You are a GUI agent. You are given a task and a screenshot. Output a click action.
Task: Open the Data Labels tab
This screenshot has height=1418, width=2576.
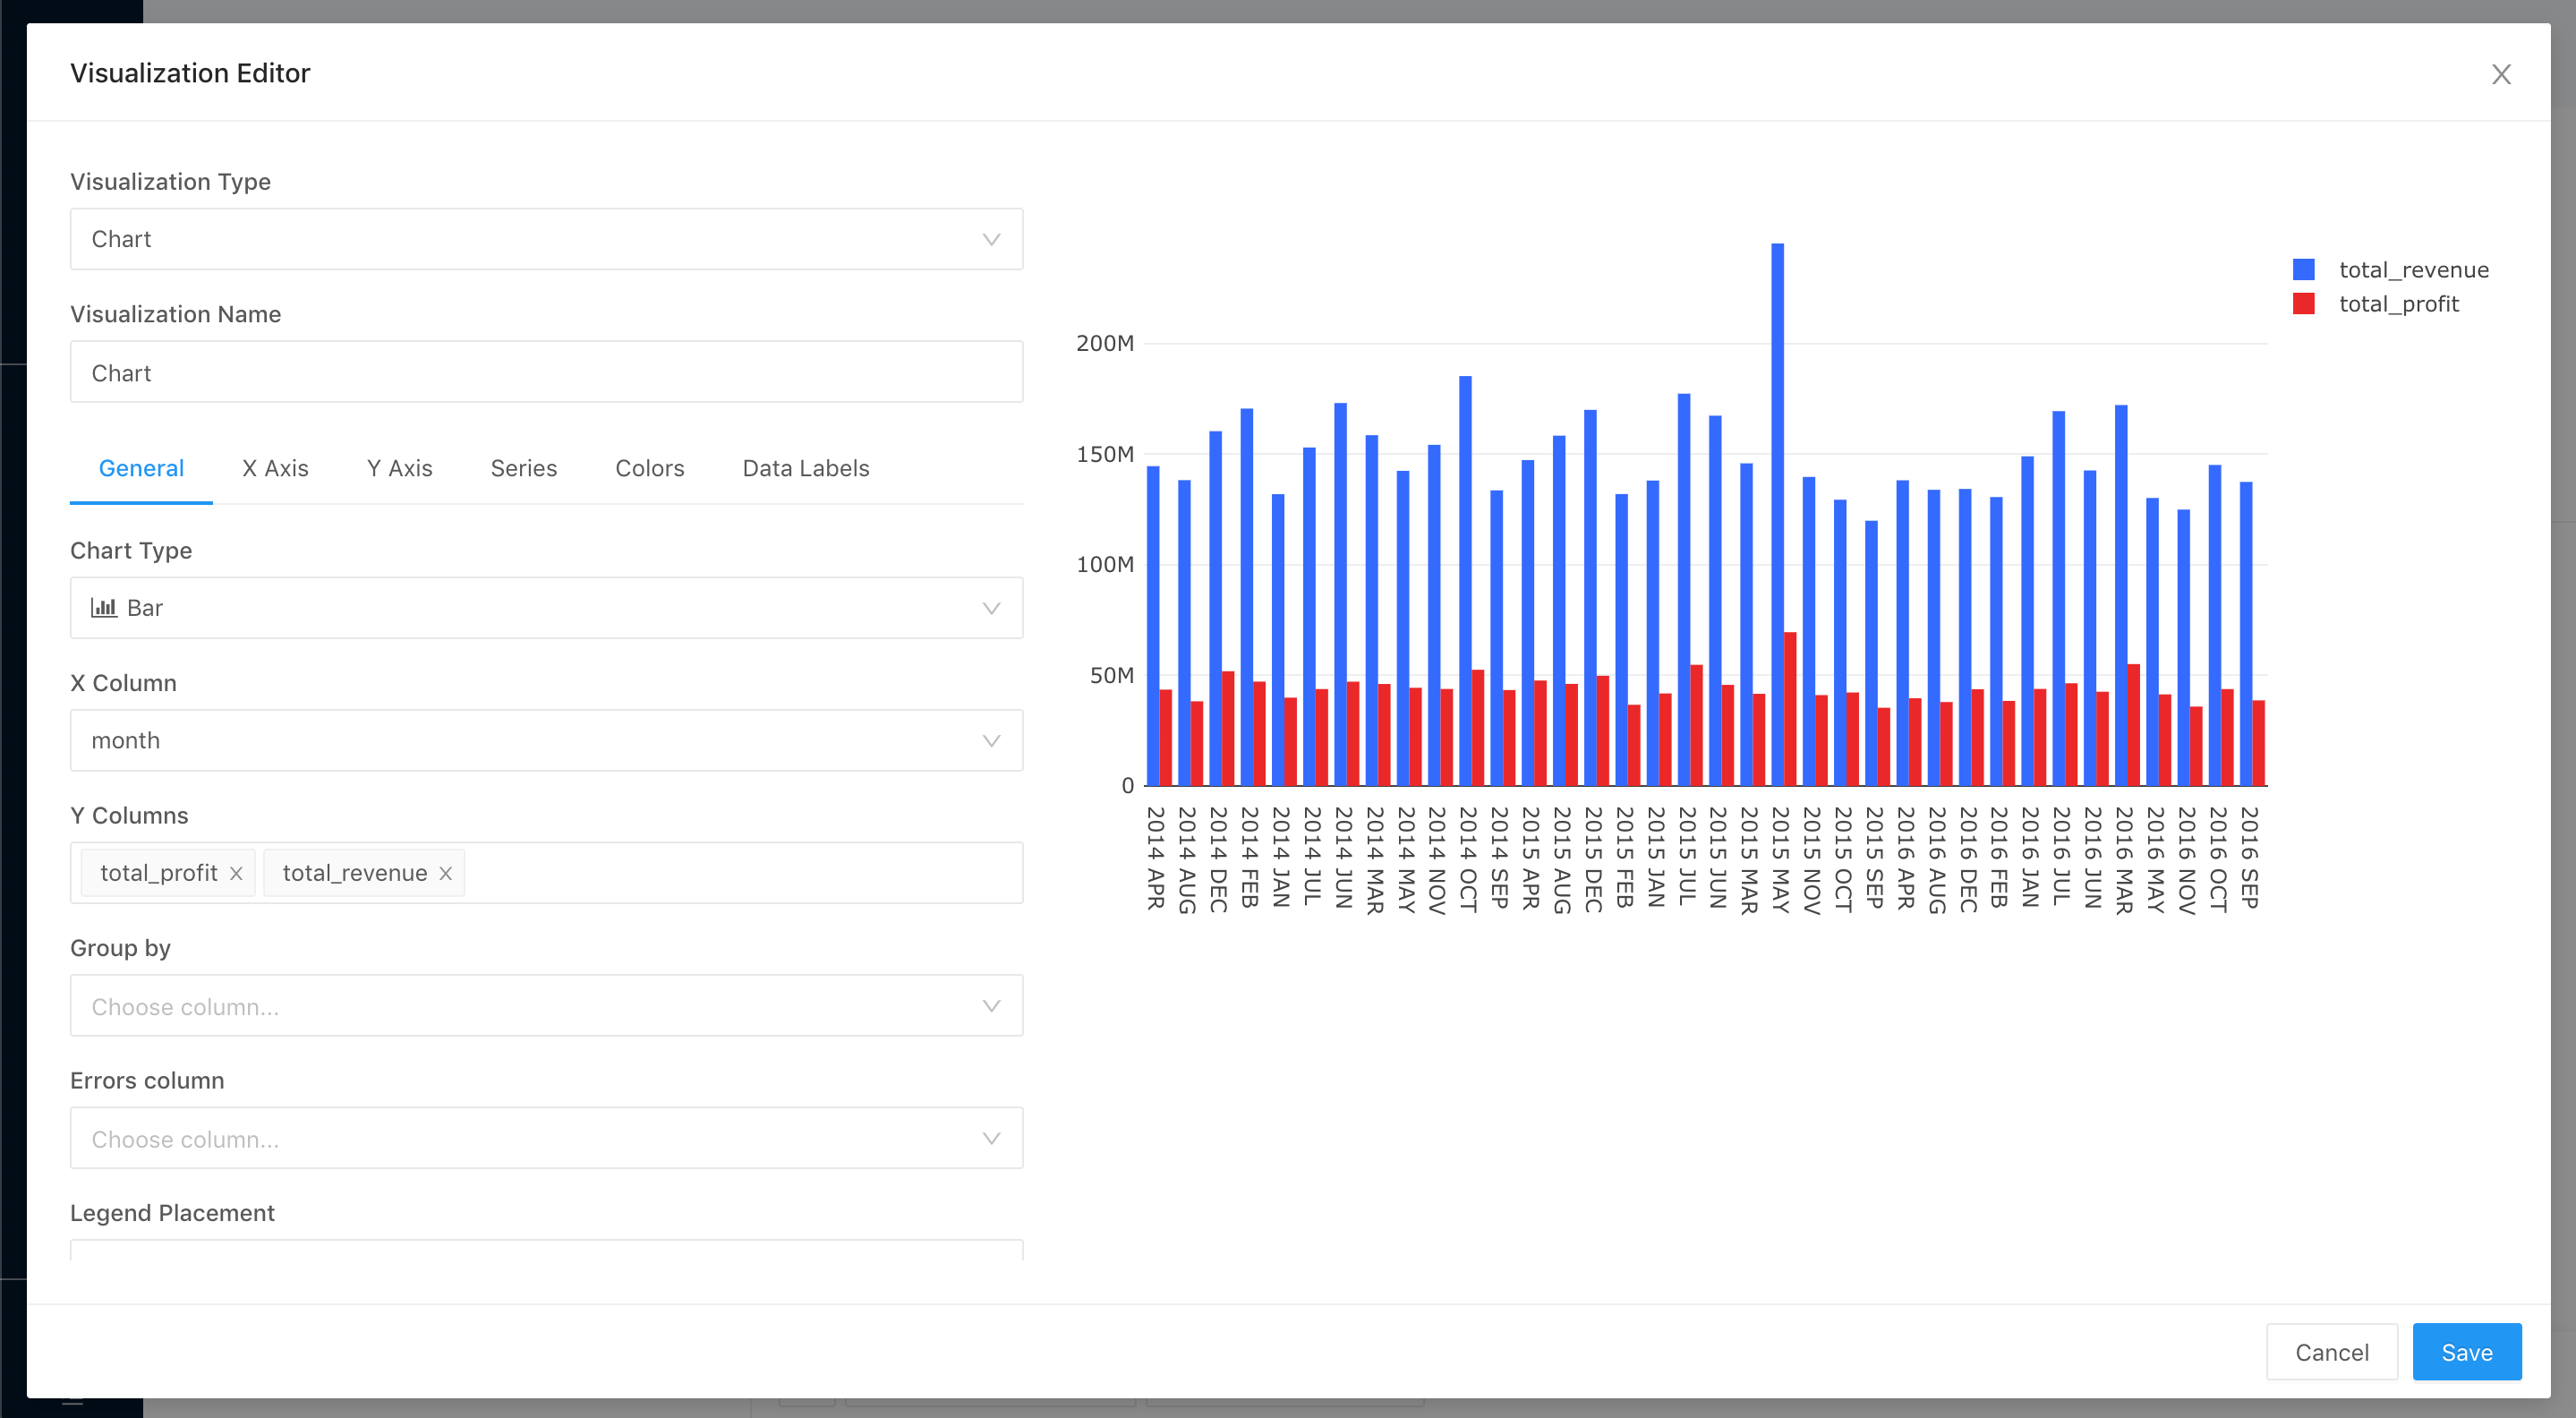[x=805, y=468]
